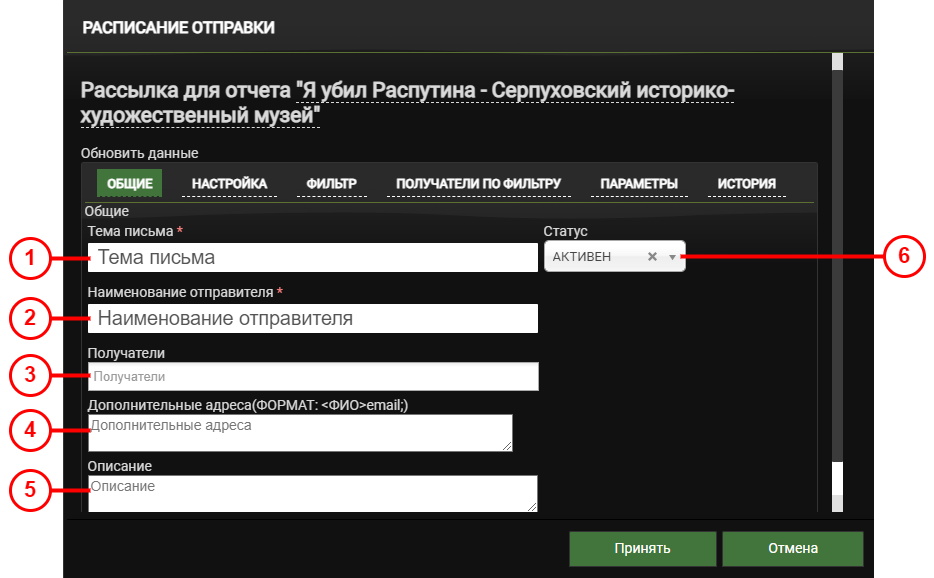Grab the Дополнительные адреса resize handle
934x578 pixels.
click(x=507, y=446)
